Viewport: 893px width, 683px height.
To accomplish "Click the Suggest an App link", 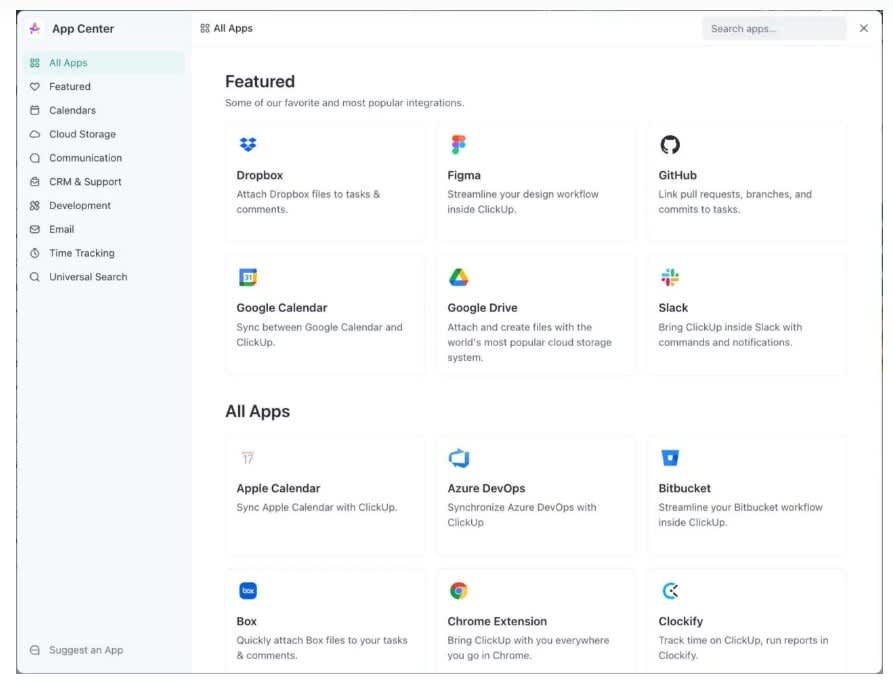I will coord(86,651).
